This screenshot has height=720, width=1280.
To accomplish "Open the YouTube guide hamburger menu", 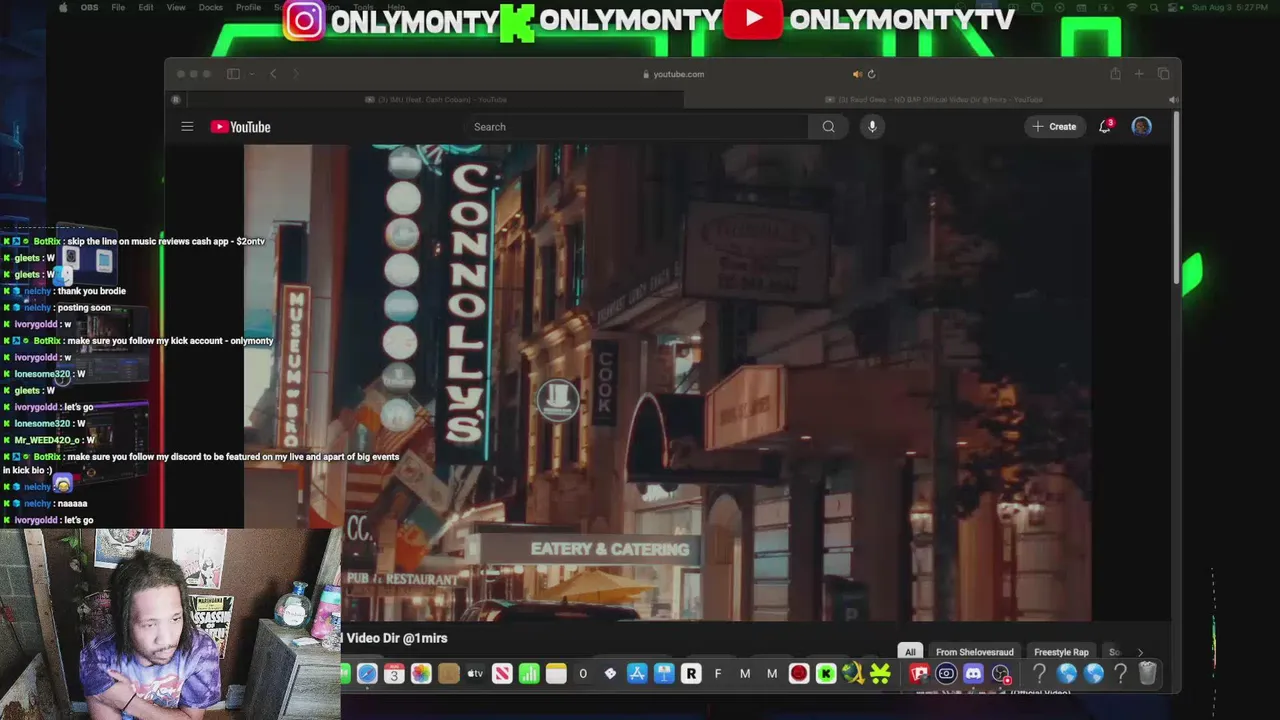I will [187, 127].
